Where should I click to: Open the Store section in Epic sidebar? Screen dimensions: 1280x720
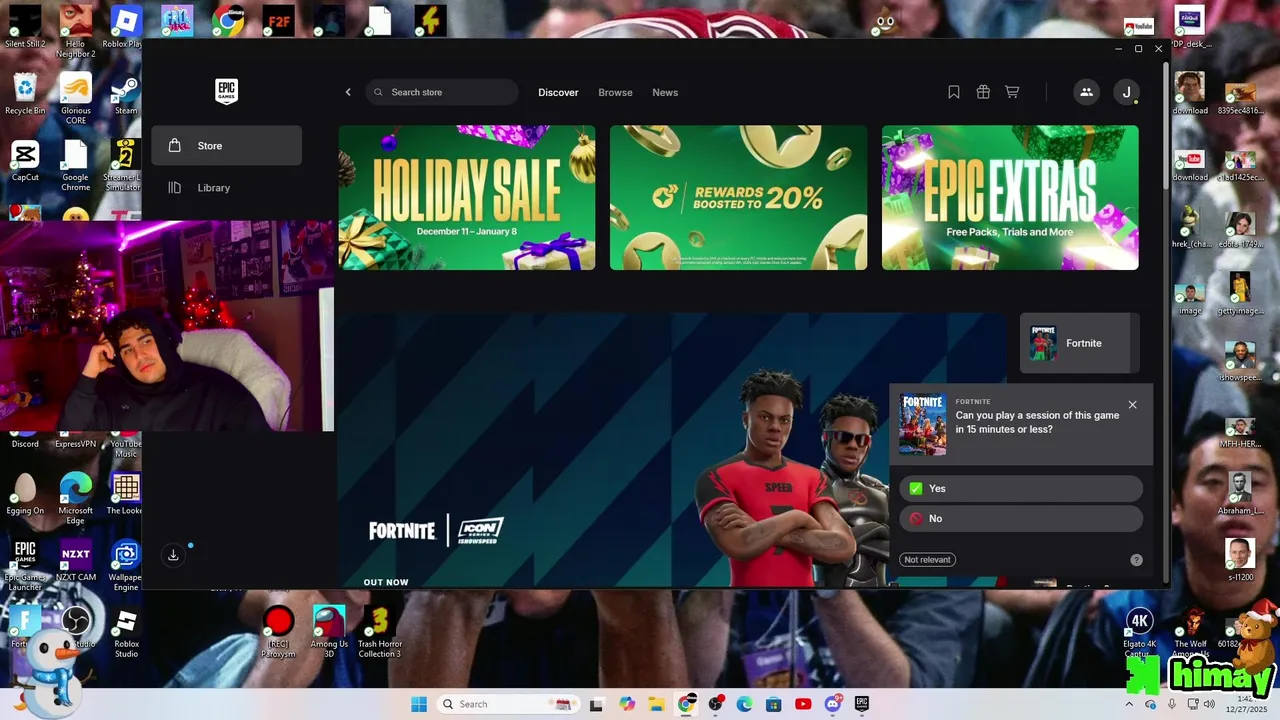[x=226, y=146]
